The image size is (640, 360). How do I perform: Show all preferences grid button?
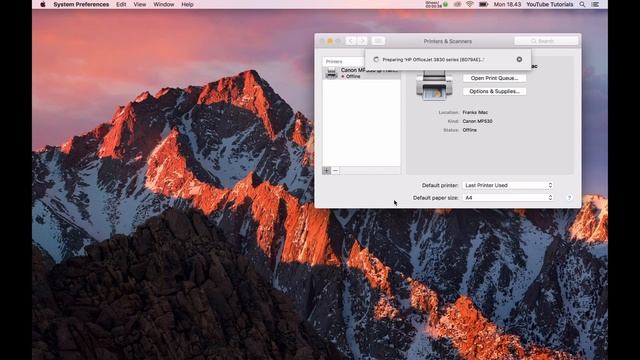[x=378, y=41]
